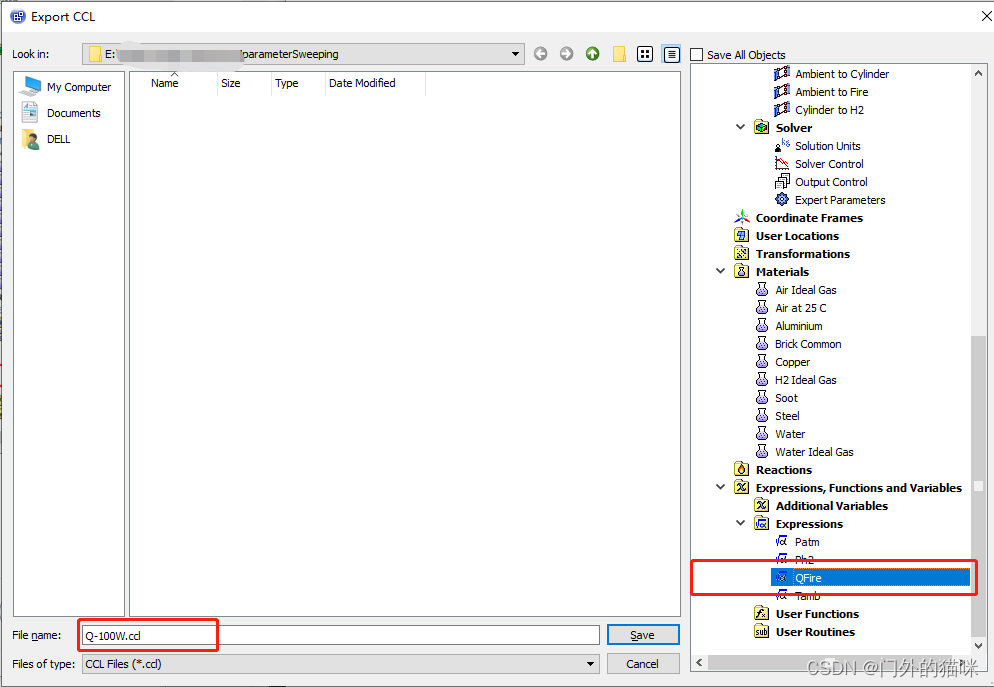This screenshot has width=994, height=687.
Task: Click the Solution Units icon
Action: [x=782, y=146]
